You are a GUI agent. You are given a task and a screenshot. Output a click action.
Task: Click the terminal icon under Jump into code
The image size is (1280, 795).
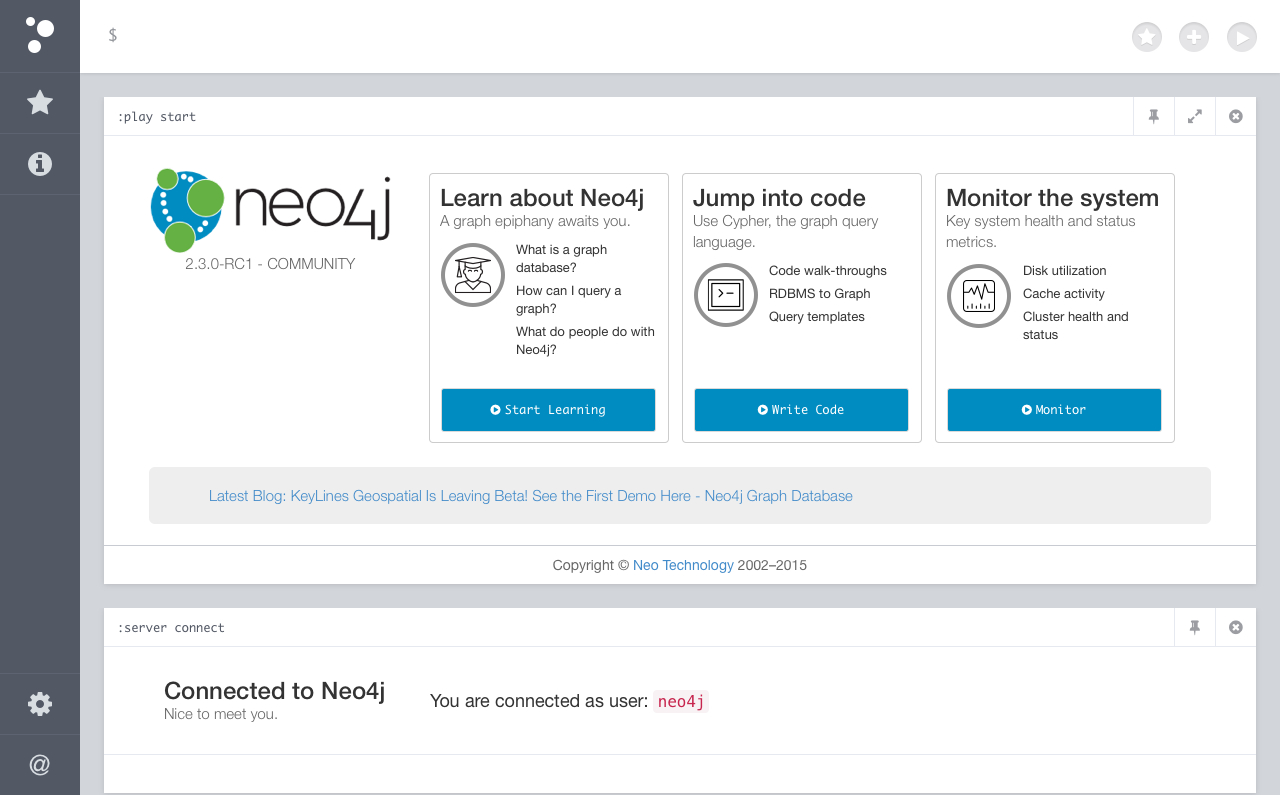[x=726, y=295]
